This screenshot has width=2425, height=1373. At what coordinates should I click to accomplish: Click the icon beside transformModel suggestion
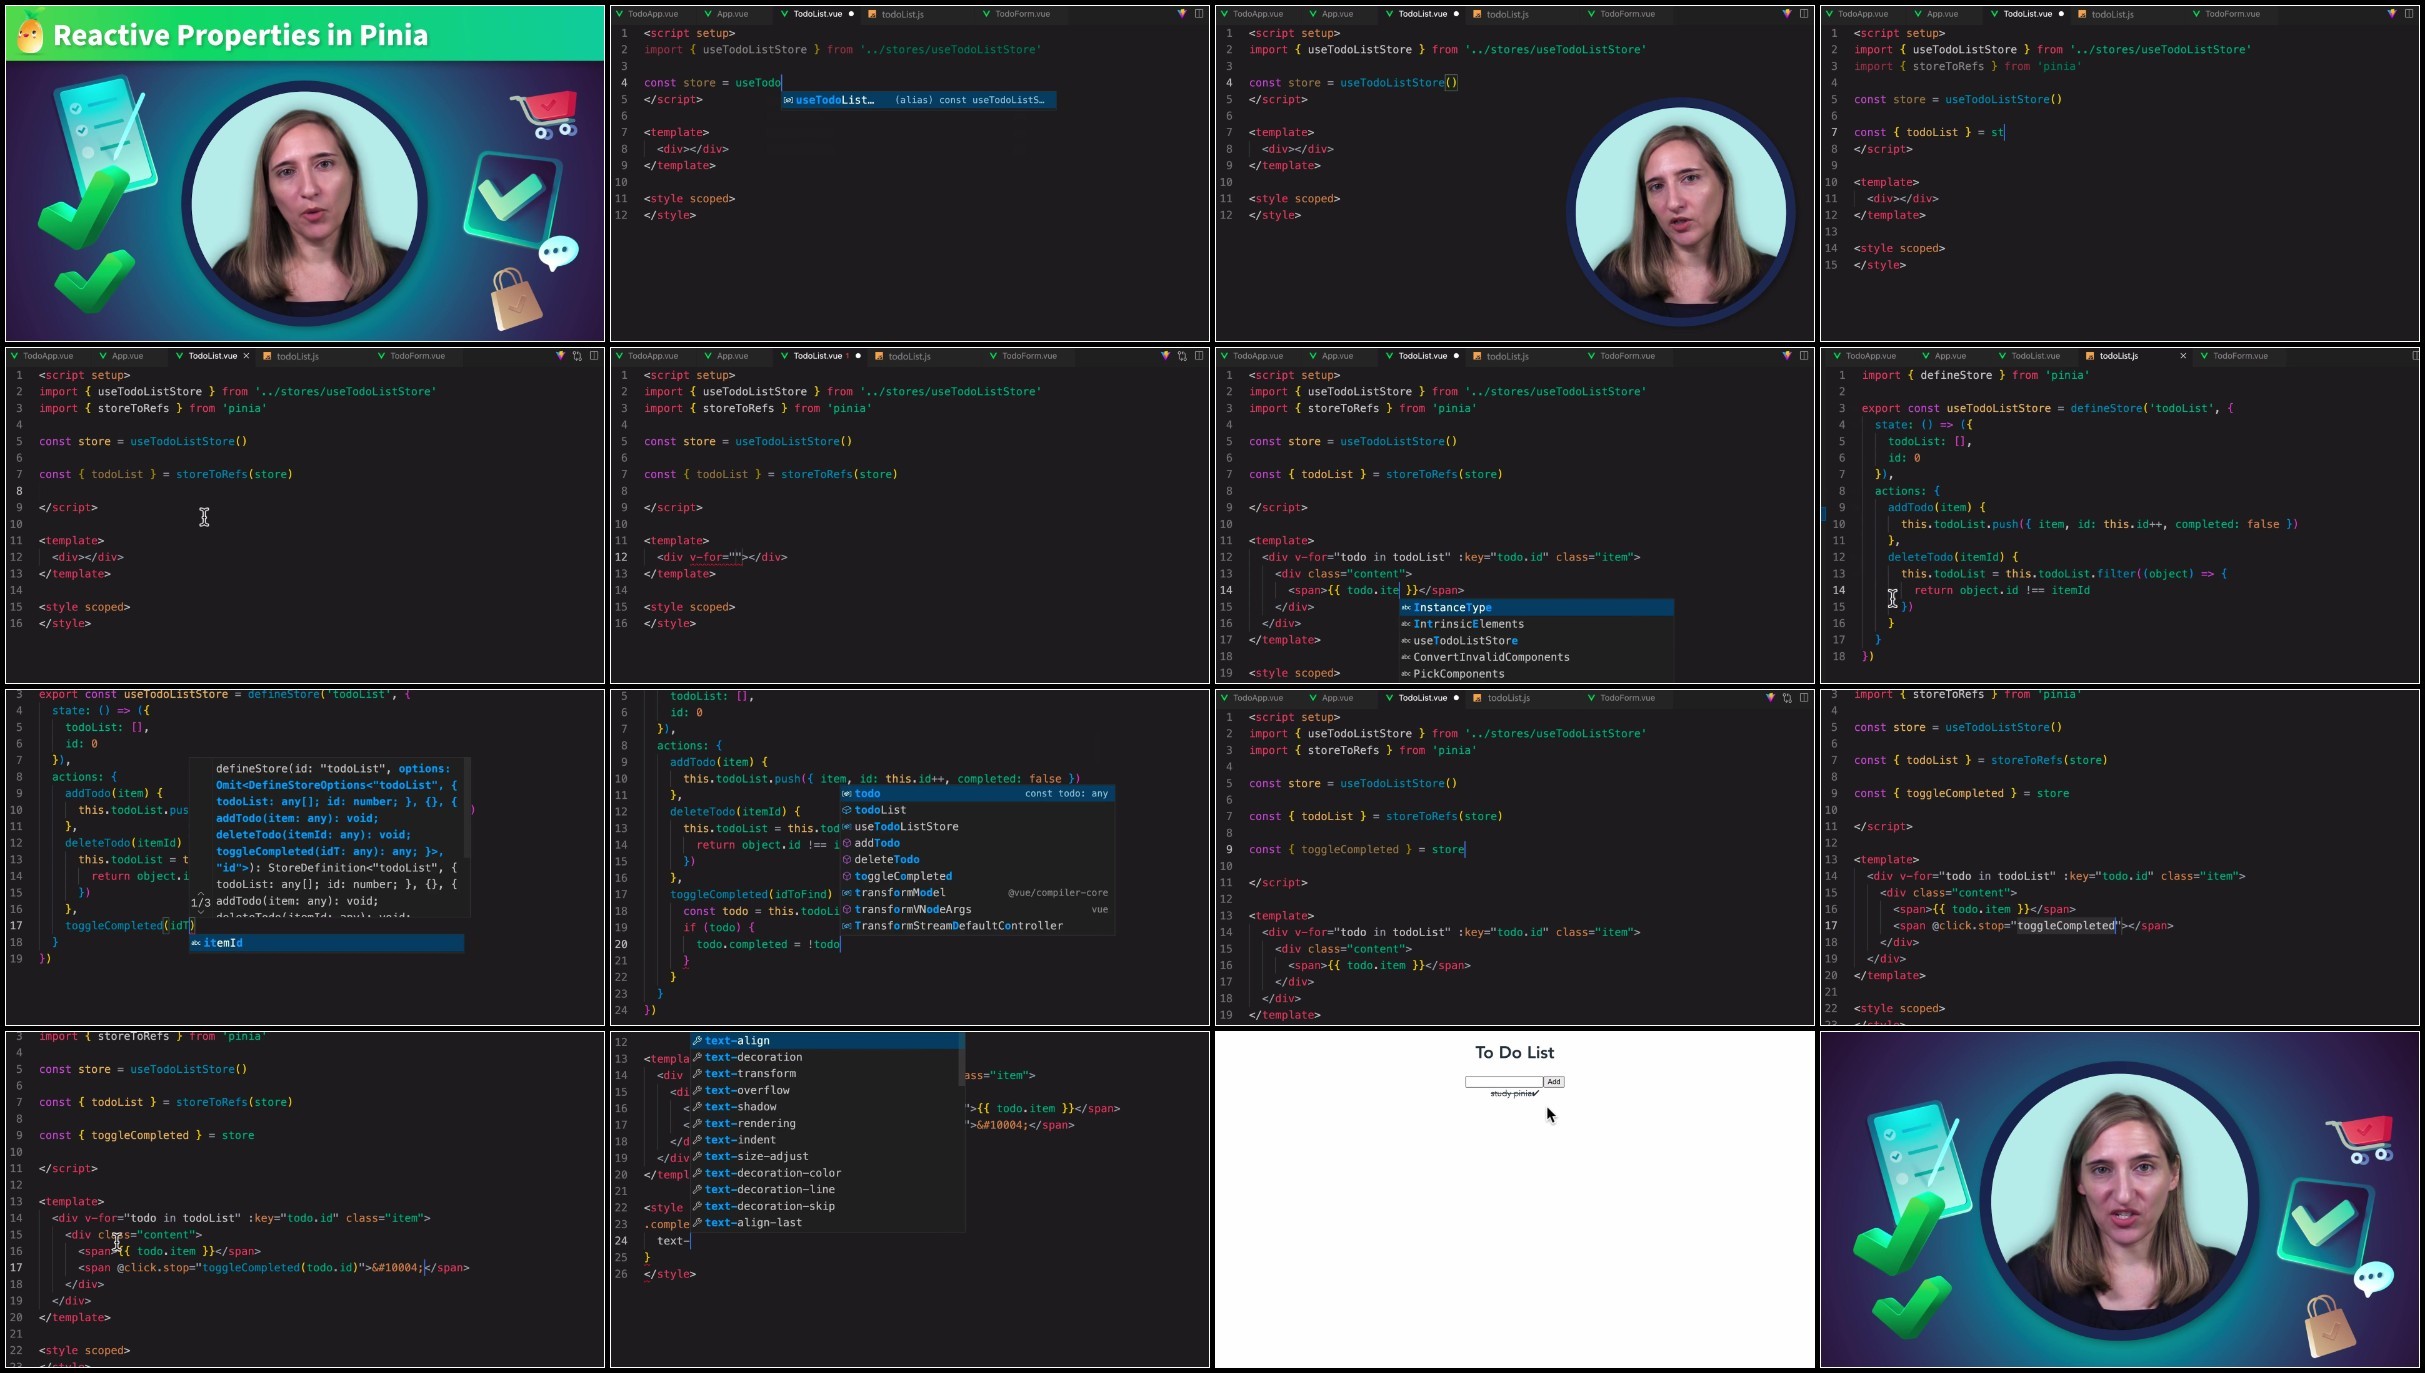(847, 893)
